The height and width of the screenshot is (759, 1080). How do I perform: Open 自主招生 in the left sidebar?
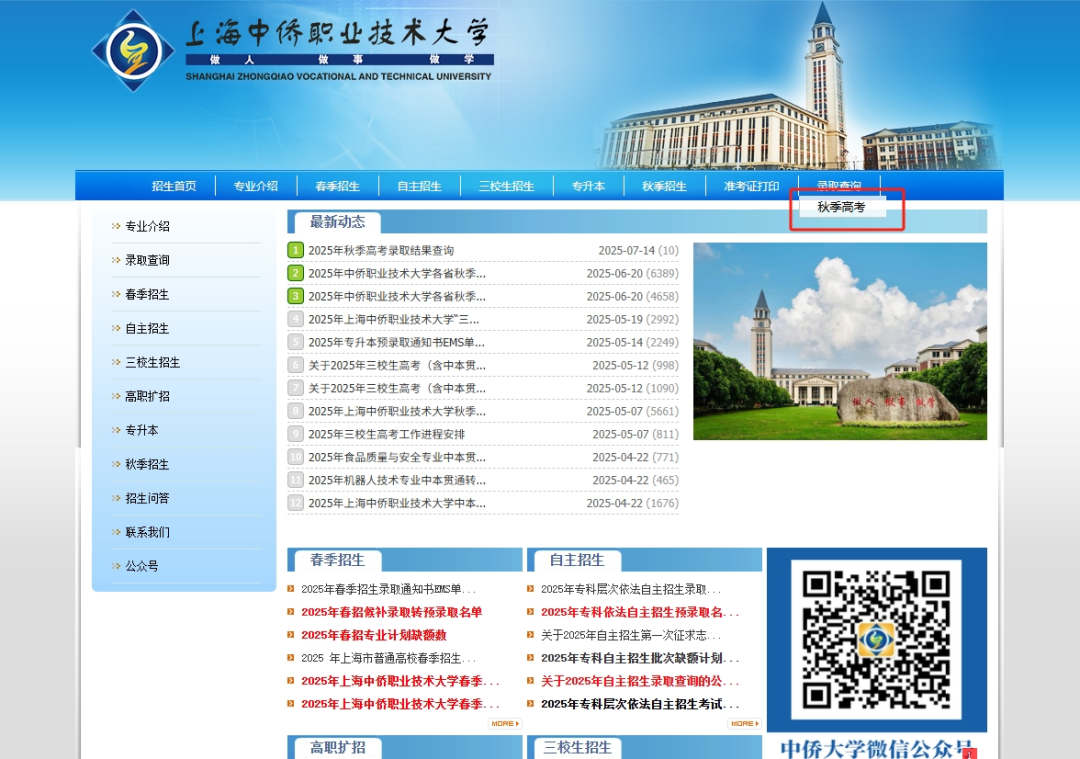point(147,329)
